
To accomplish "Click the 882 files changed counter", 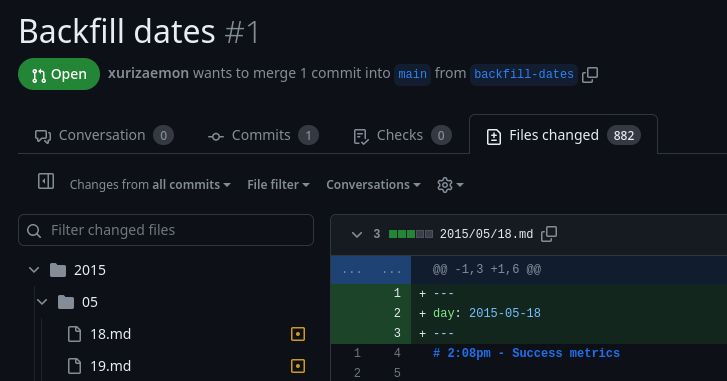I will tap(624, 135).
